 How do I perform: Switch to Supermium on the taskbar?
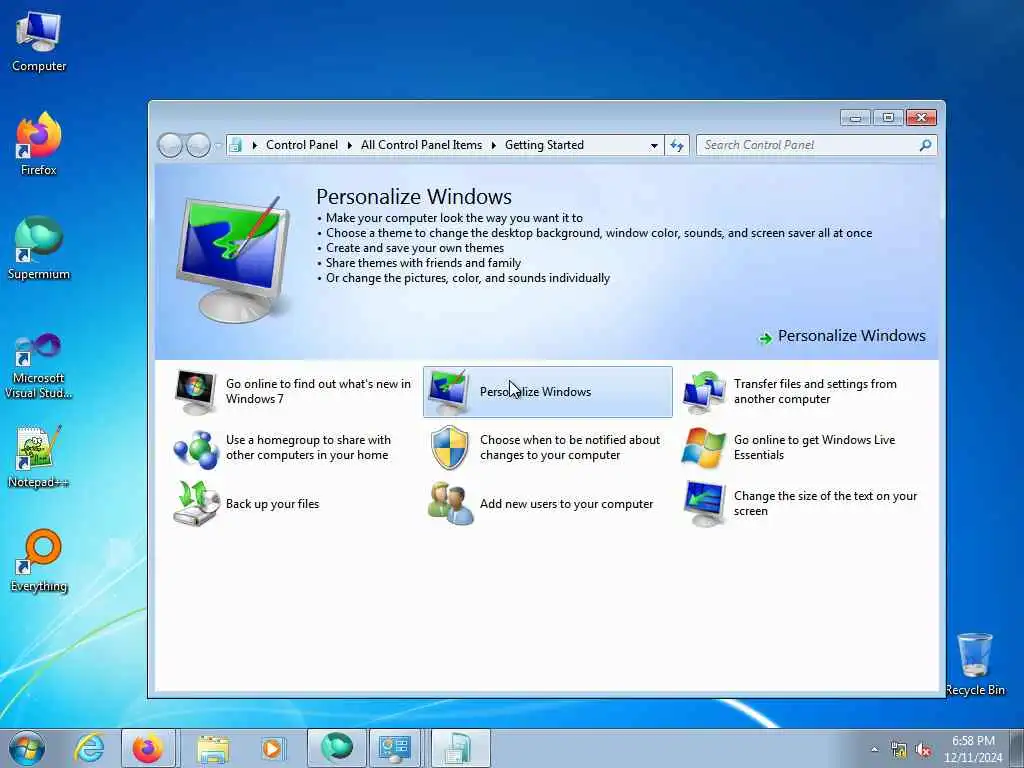[336, 748]
